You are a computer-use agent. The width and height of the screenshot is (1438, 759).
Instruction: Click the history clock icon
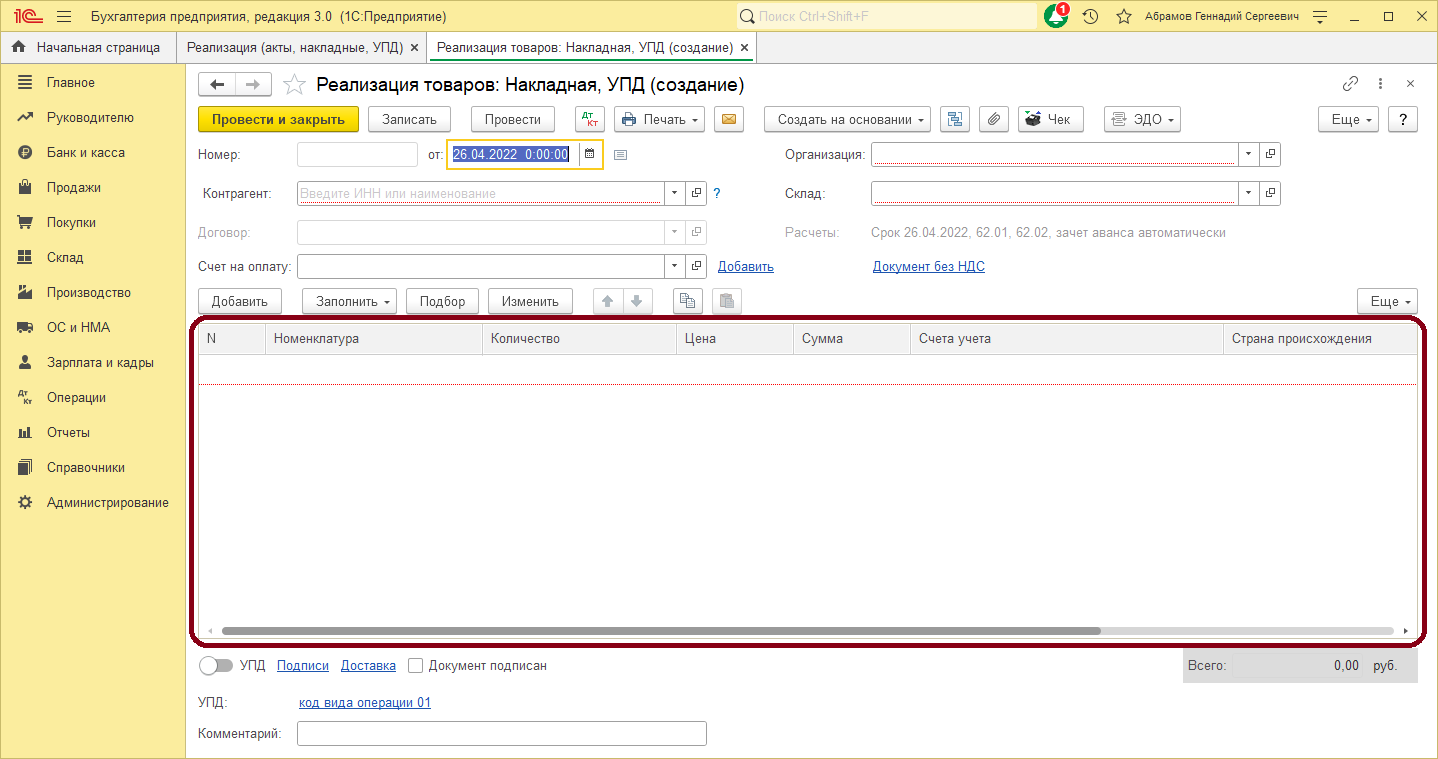tap(1090, 17)
